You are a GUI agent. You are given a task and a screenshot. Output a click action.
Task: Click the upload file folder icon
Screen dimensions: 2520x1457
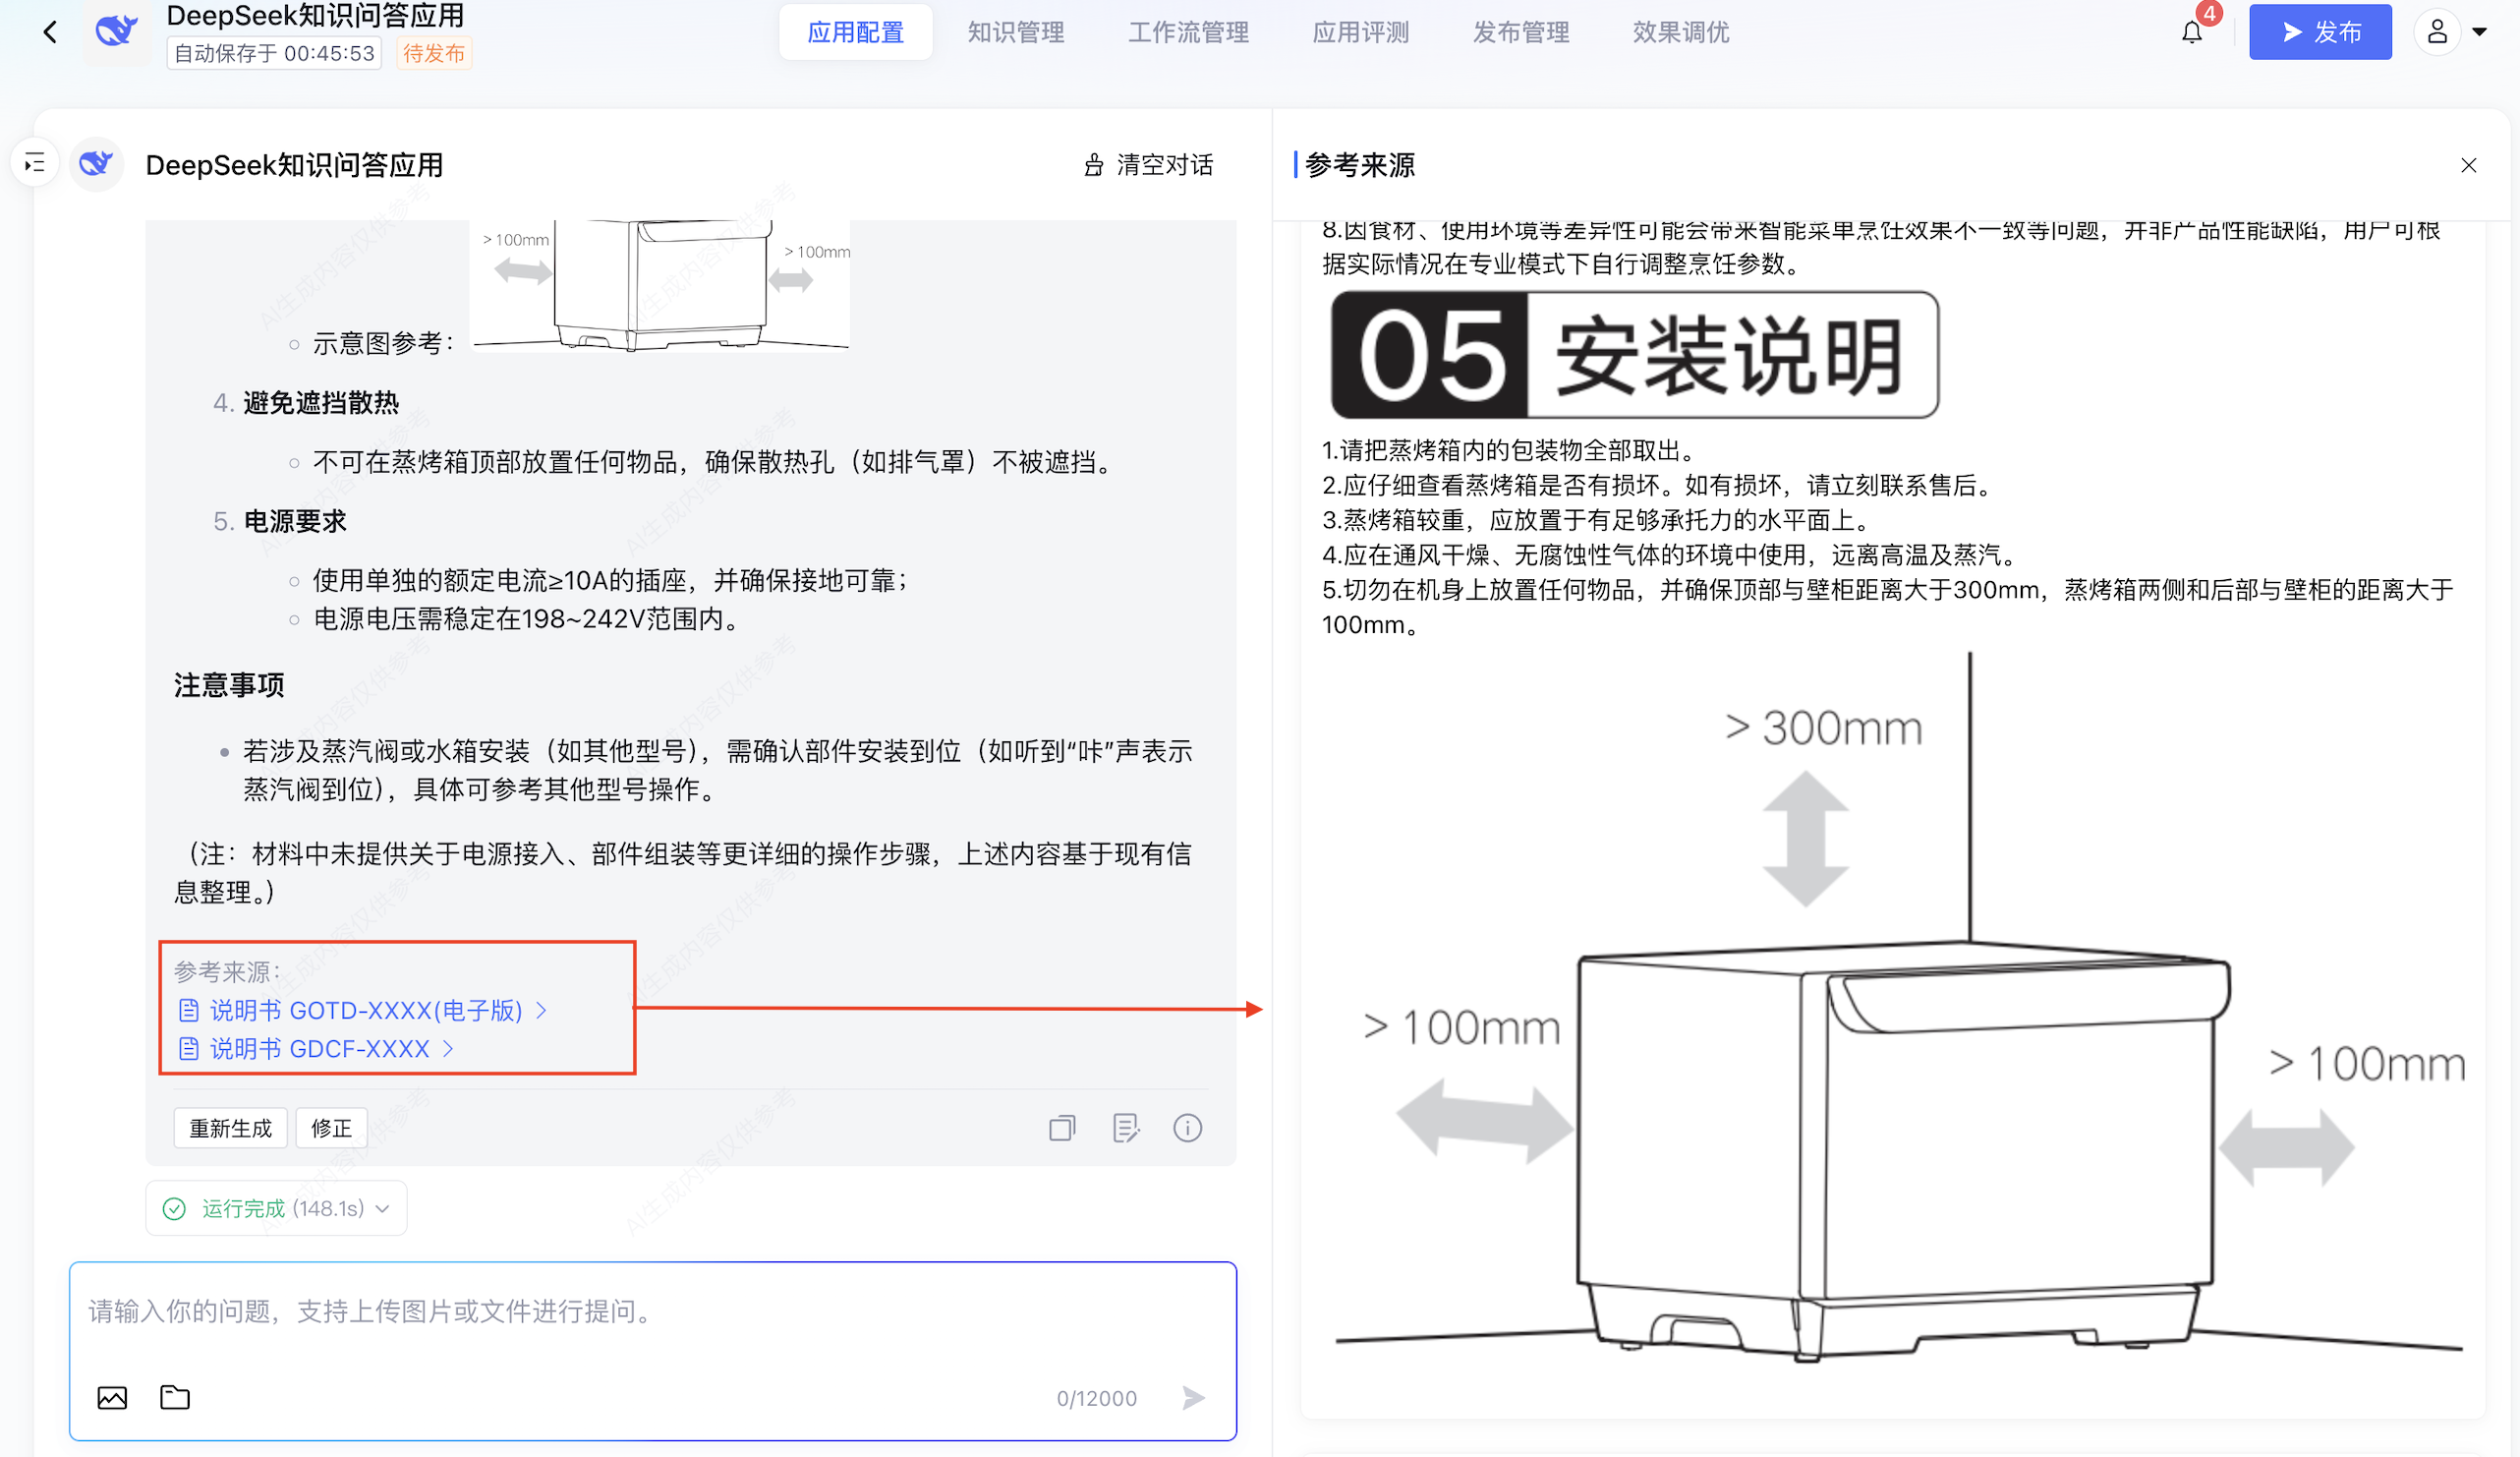point(175,1397)
